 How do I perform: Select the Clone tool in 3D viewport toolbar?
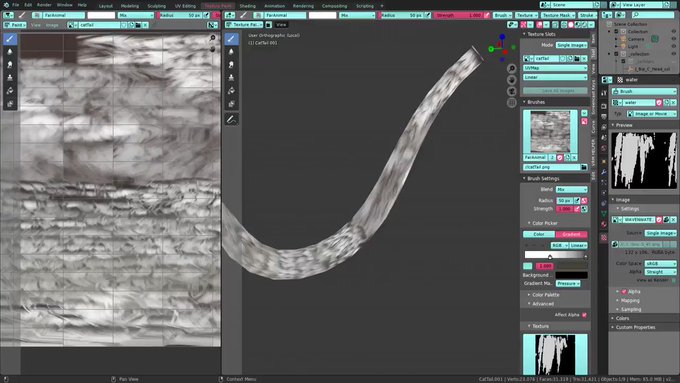[232, 78]
